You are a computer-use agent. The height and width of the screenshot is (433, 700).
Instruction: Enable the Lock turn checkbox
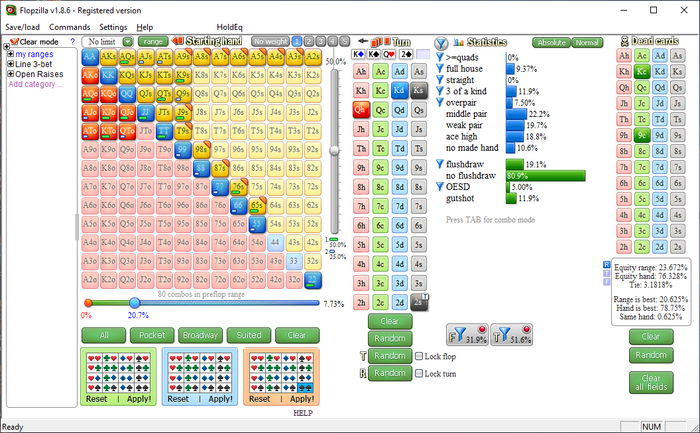(419, 374)
